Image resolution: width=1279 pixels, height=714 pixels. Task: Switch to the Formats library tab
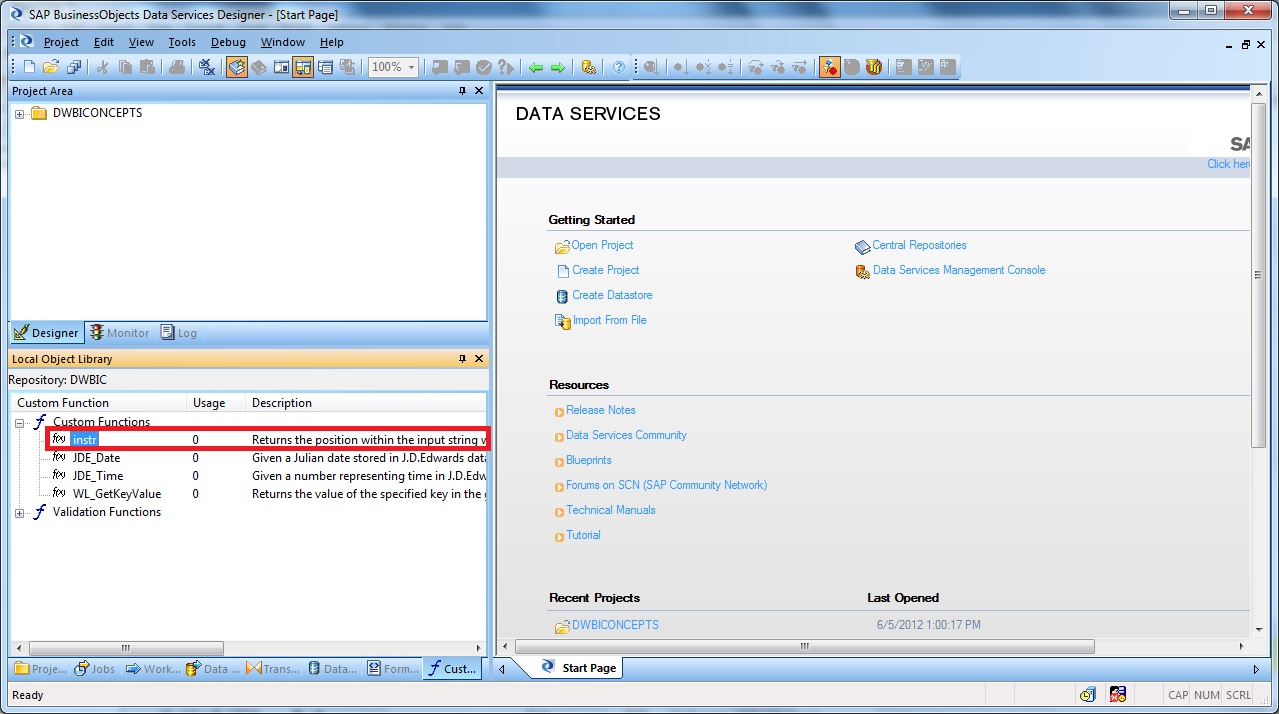pos(394,669)
